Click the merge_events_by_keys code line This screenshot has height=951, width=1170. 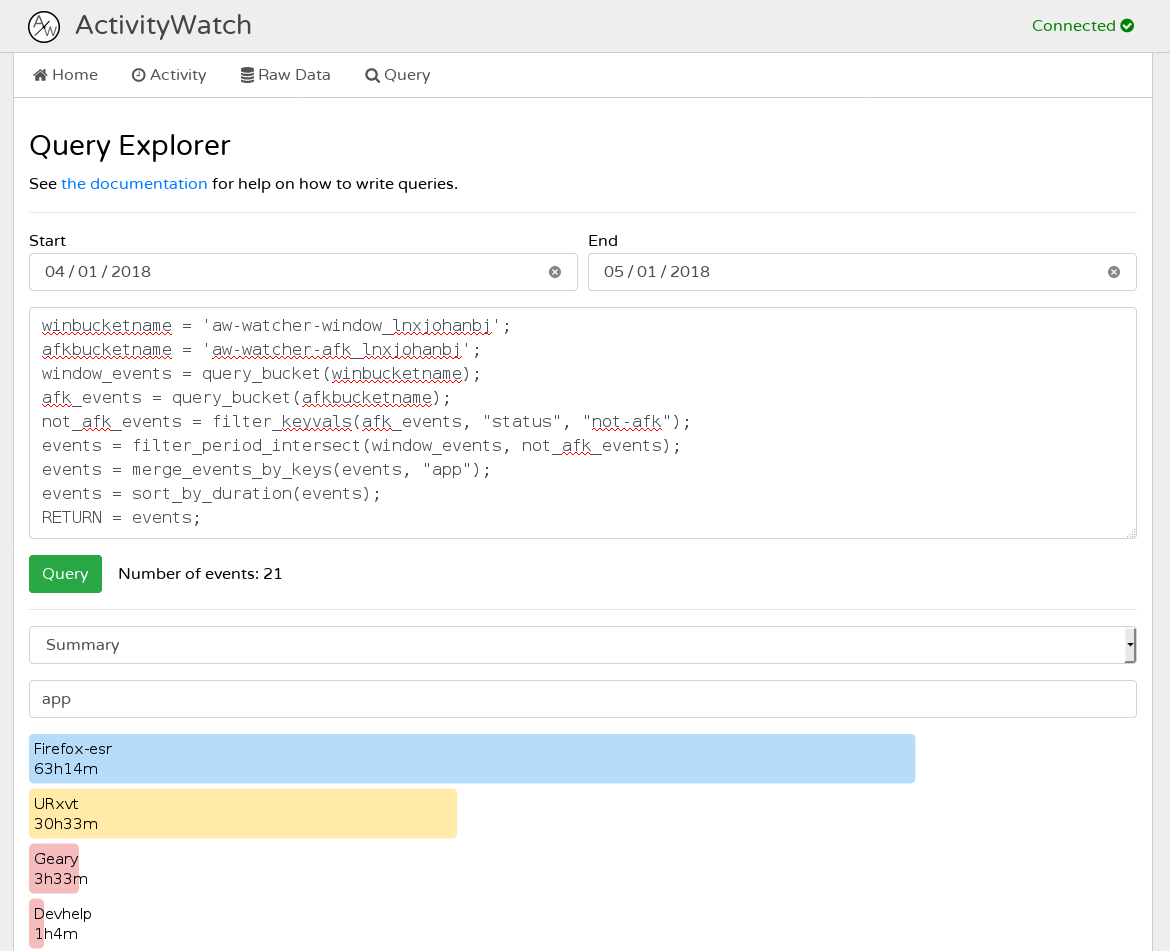266,470
